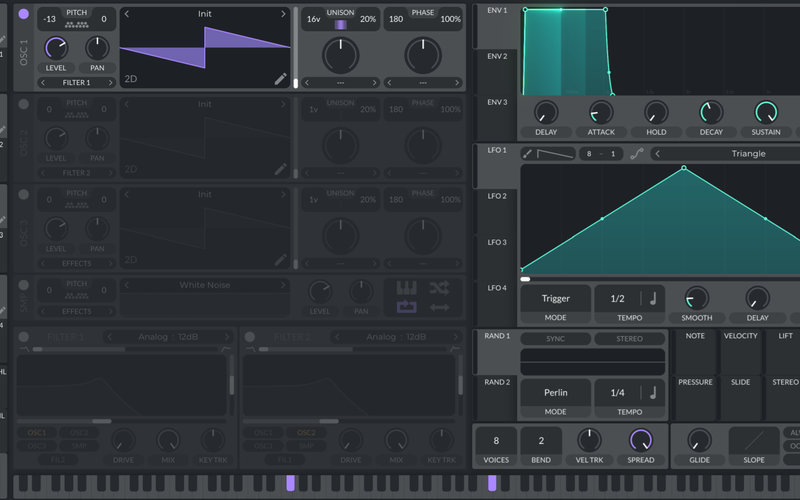
Task: Disable oscillator 1 power toggle
Action: point(24,14)
